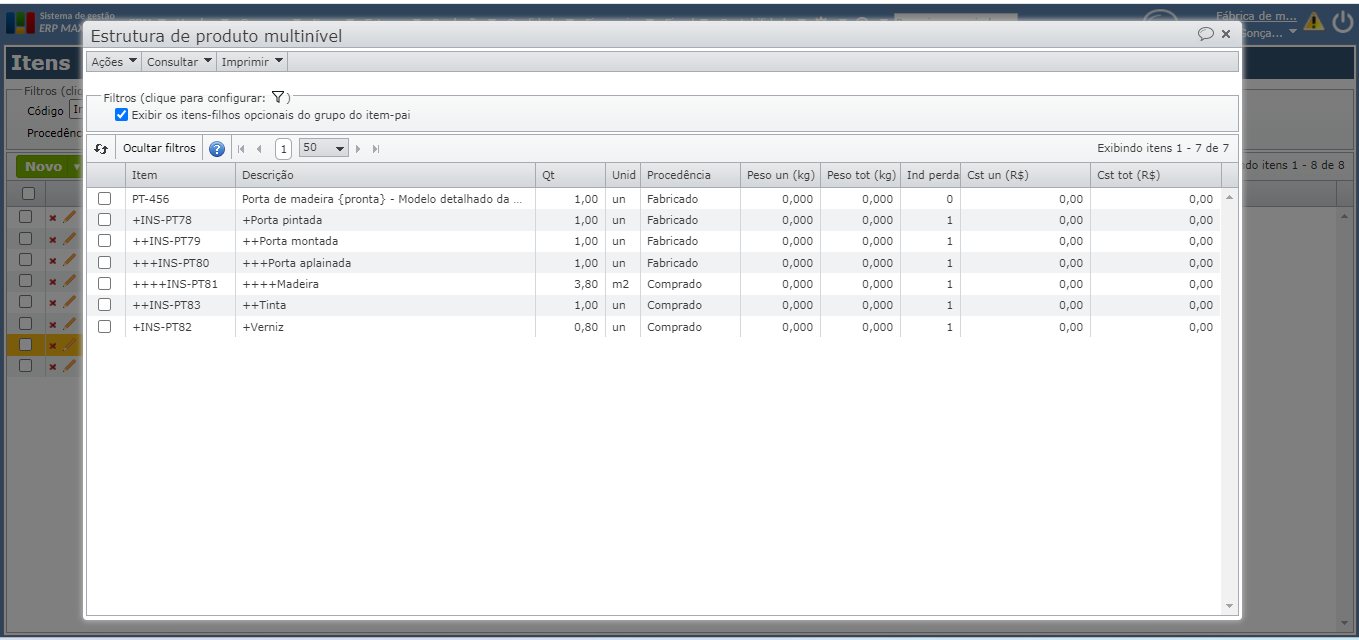
Task: Select the PT-456 row checkbox
Action: pyautogui.click(x=105, y=199)
